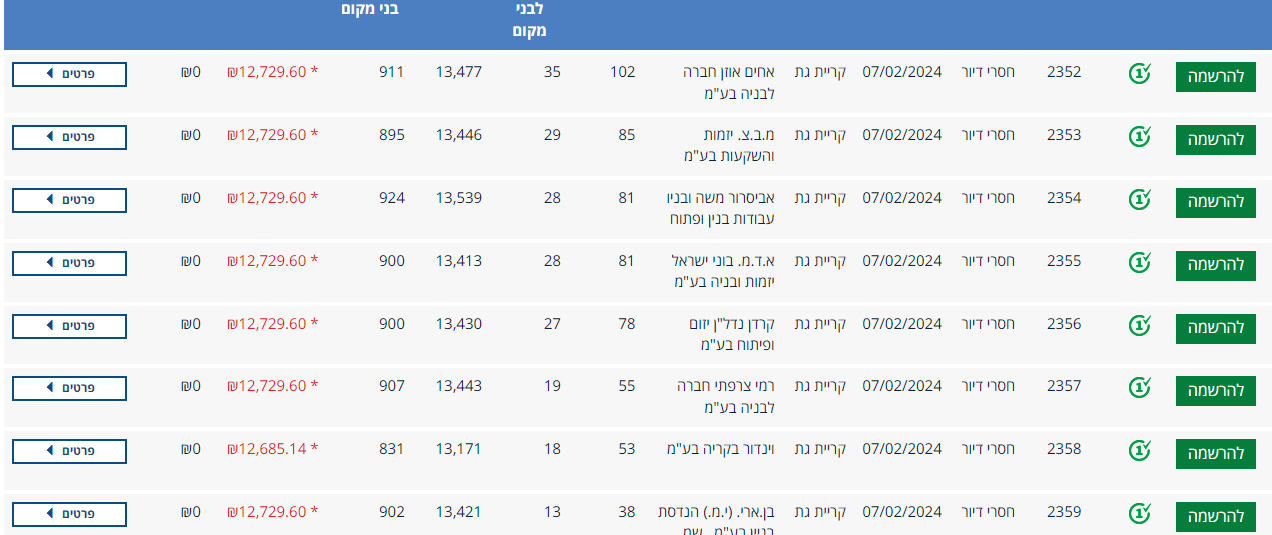Click the green checkmark icon for lottery 2353
Image resolution: width=1272 pixels, height=535 pixels.
pos(1139,136)
